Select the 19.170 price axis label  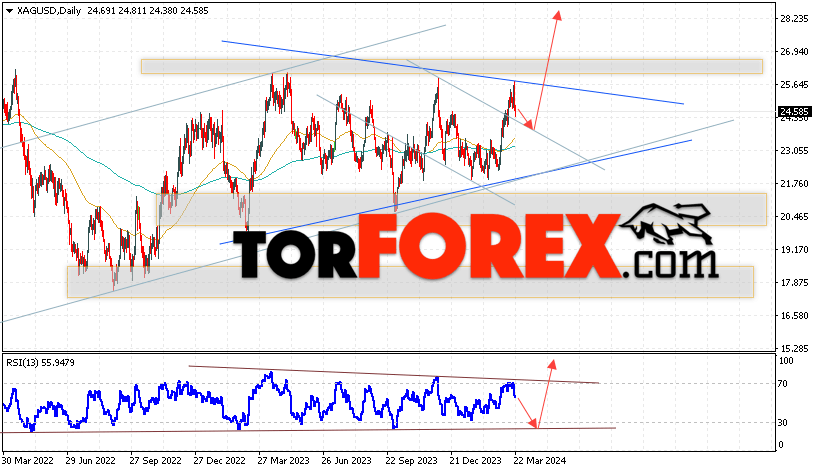click(795, 250)
